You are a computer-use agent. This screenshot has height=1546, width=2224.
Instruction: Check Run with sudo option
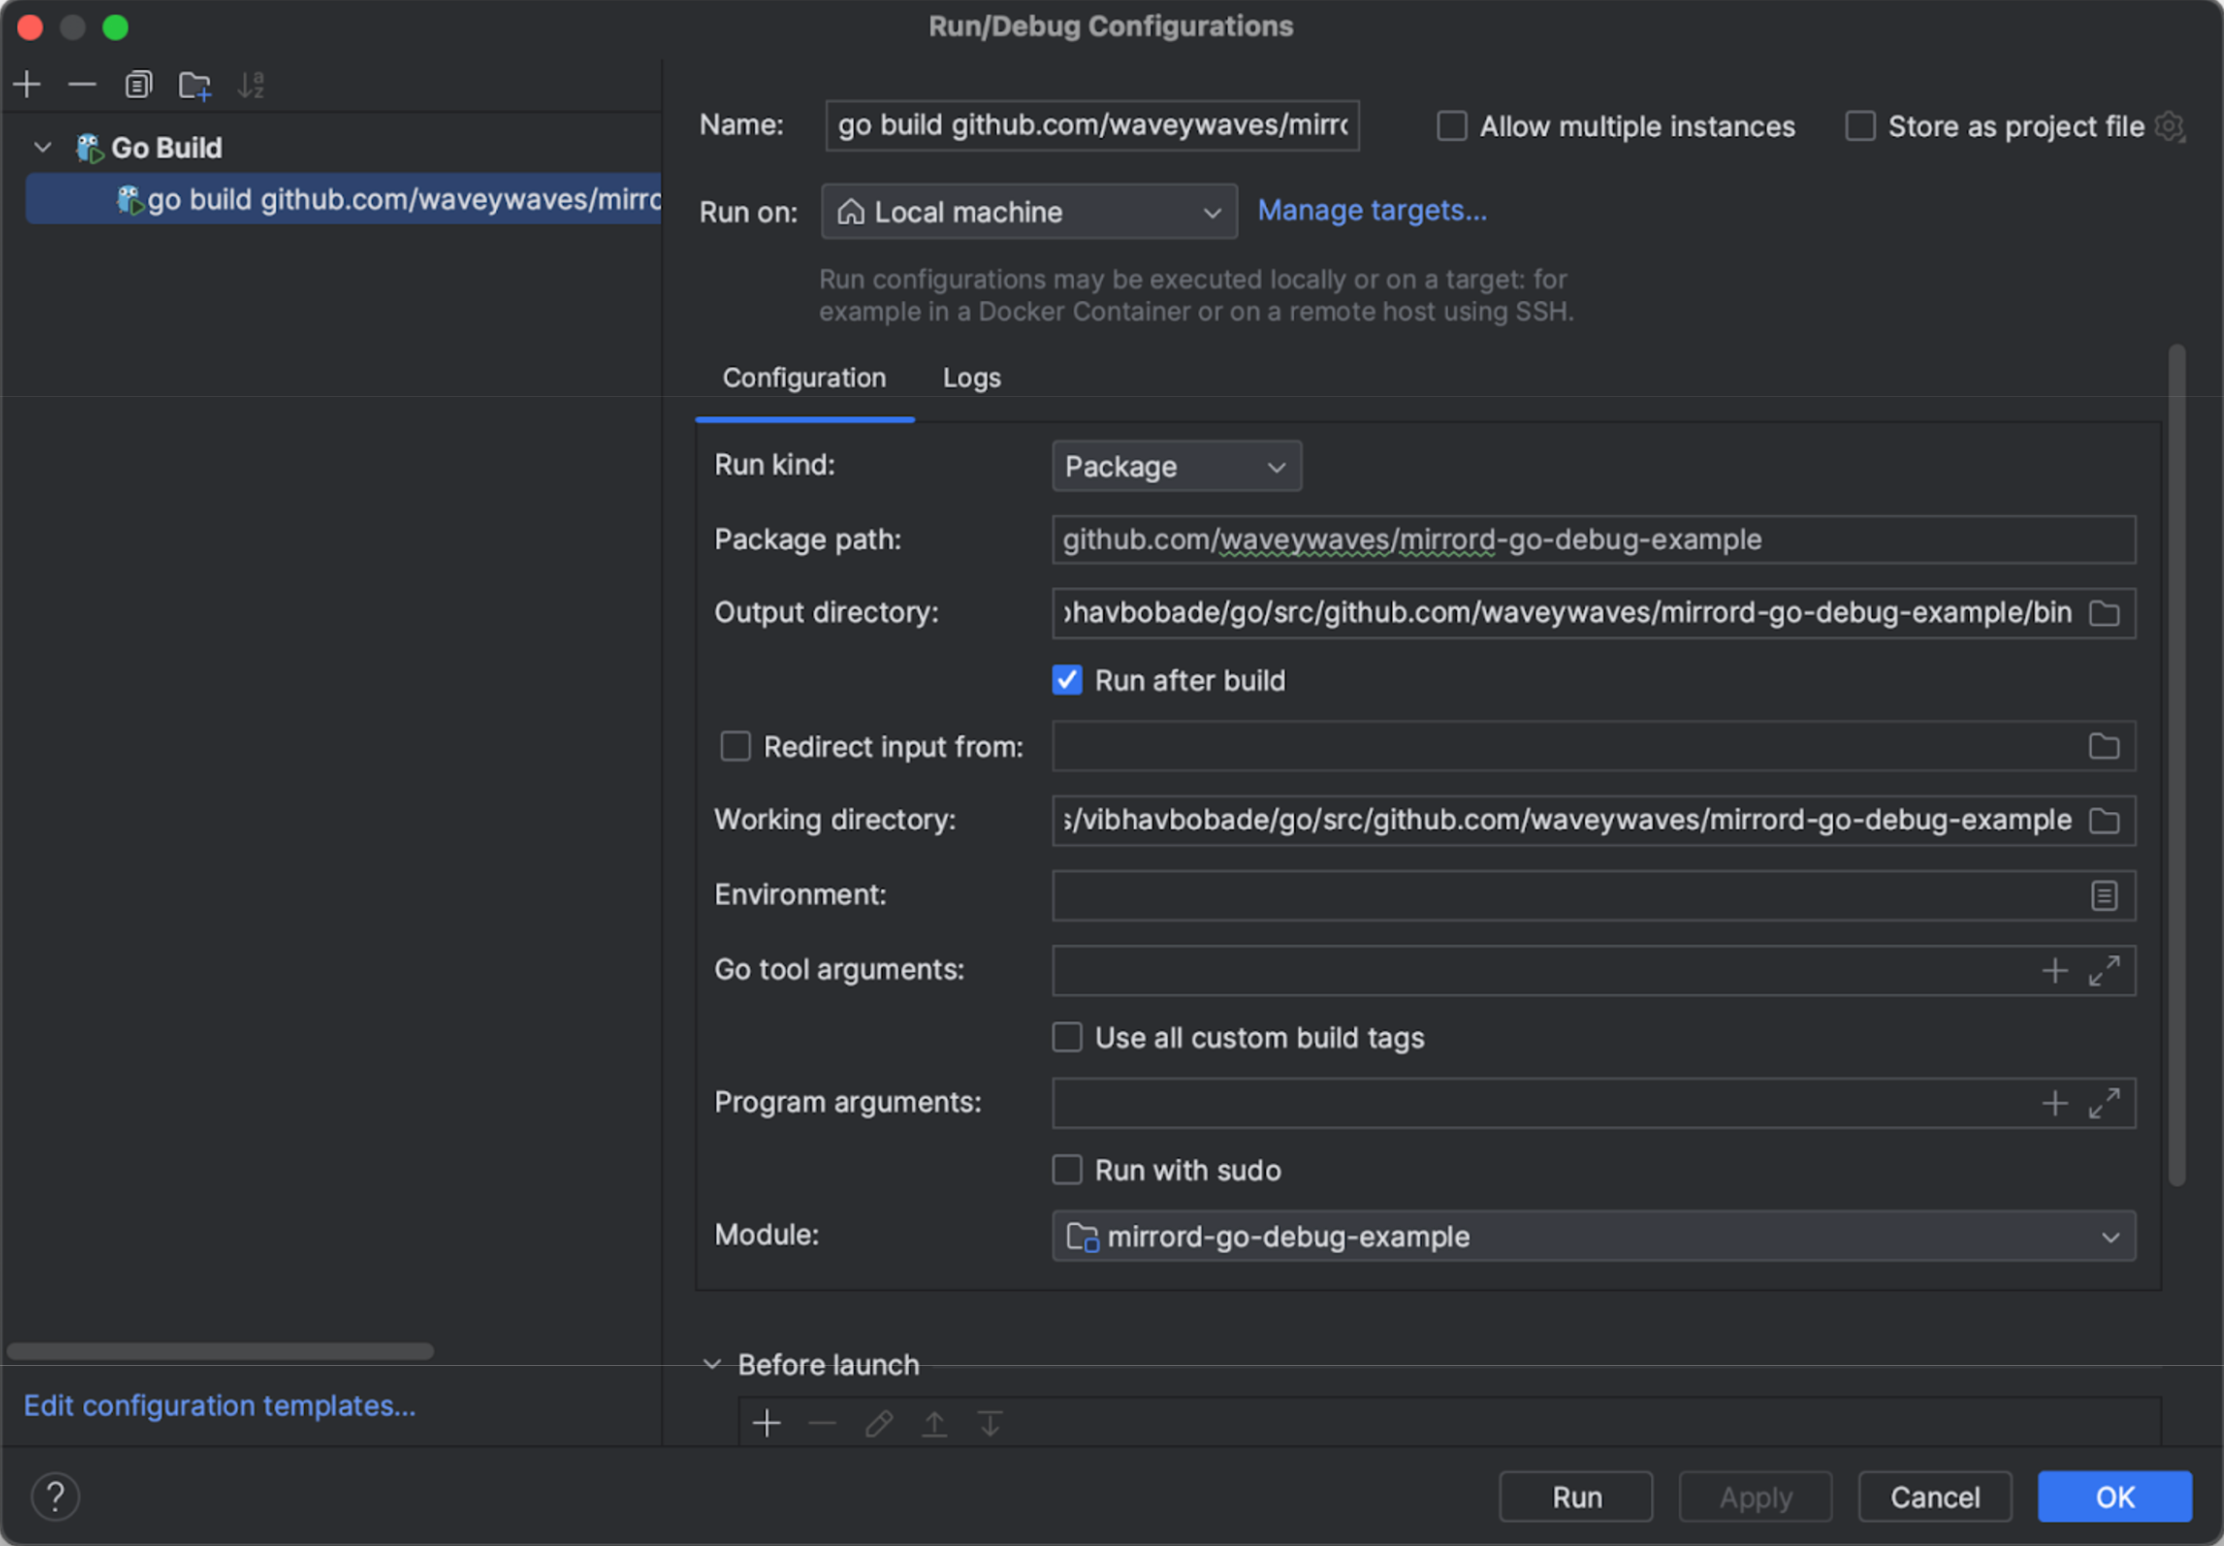1067,1170
